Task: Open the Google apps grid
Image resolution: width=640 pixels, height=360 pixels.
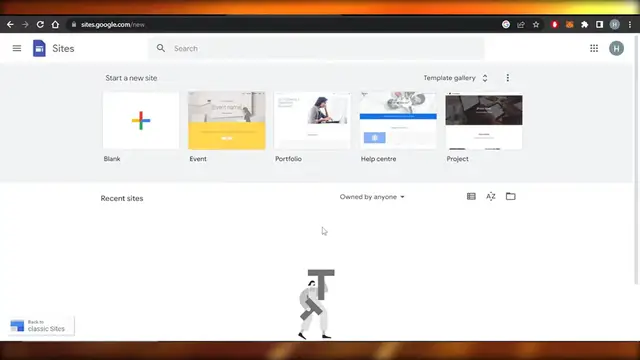Action: coord(594,48)
